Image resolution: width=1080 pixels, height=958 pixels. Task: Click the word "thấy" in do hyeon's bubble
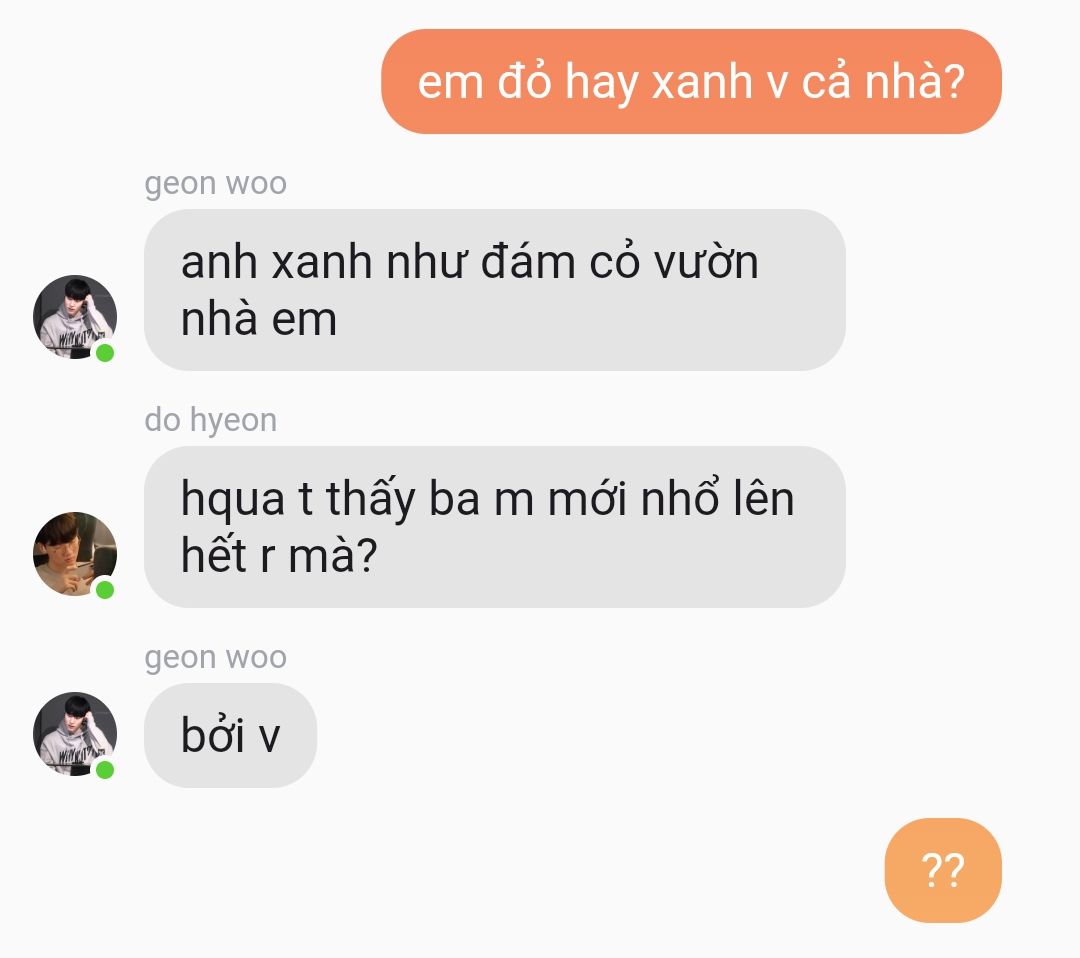click(371, 499)
